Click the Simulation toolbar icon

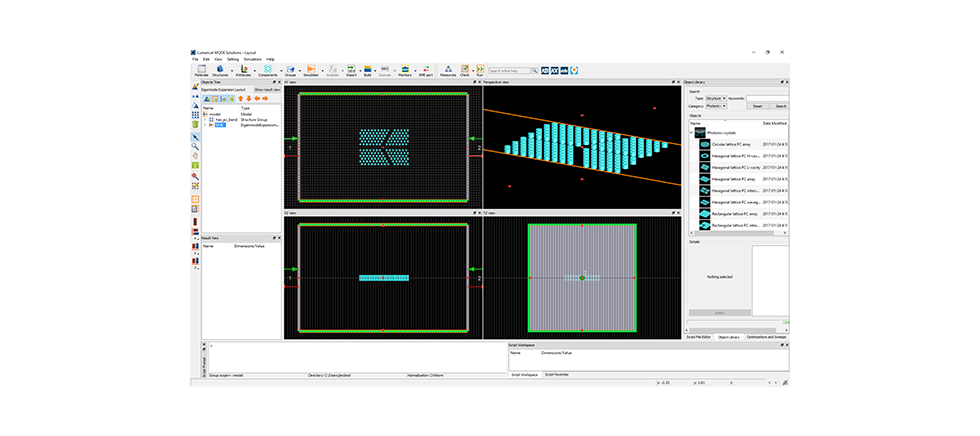click(x=311, y=69)
